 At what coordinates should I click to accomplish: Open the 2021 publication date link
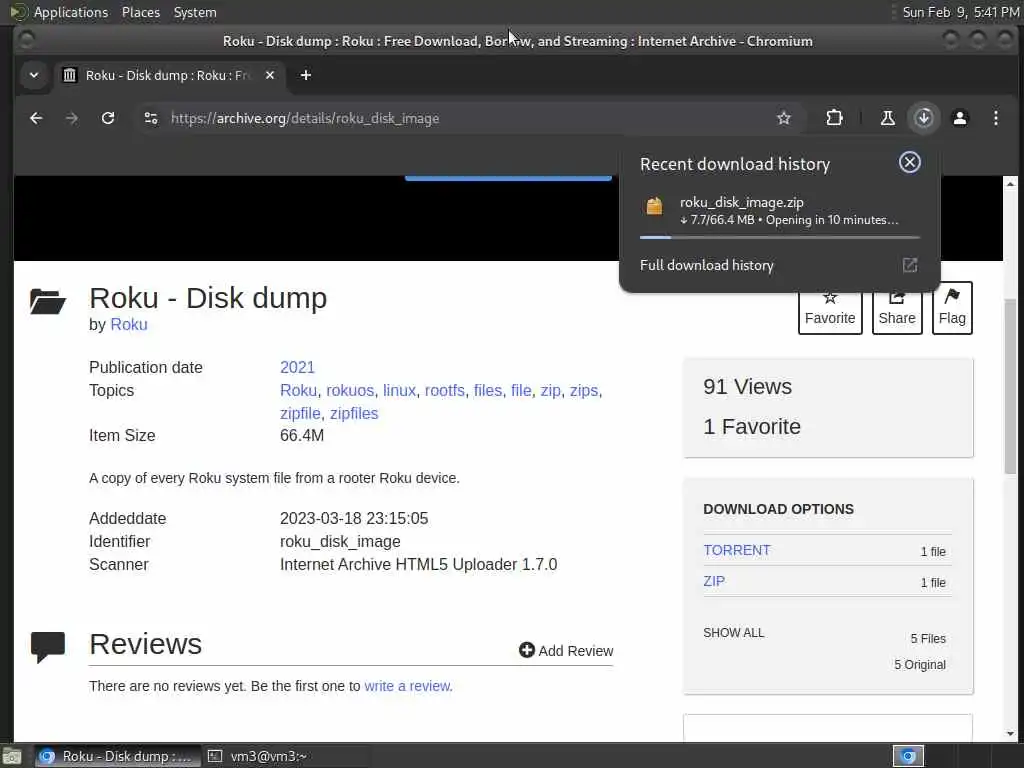point(297,367)
